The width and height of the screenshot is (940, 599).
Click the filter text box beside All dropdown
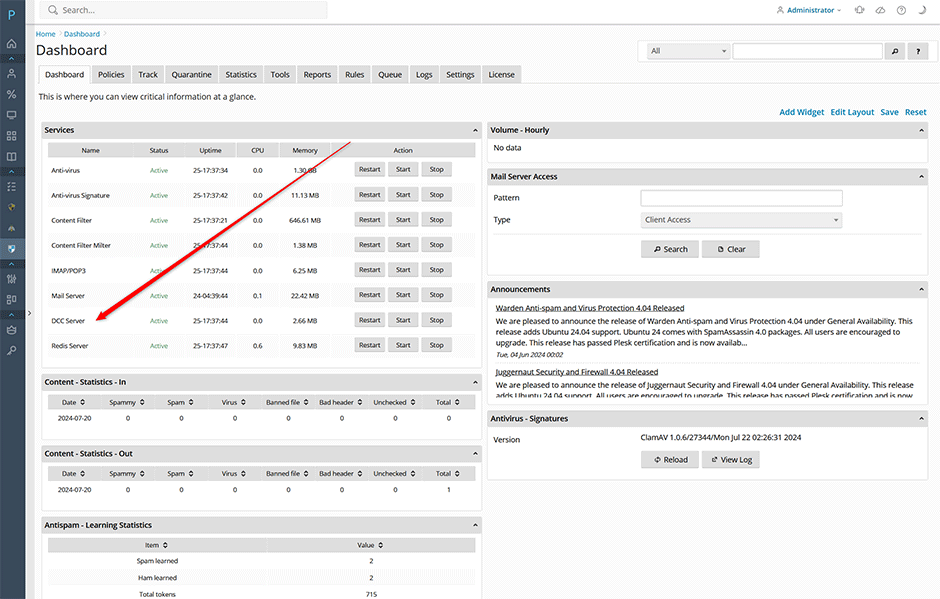point(808,51)
